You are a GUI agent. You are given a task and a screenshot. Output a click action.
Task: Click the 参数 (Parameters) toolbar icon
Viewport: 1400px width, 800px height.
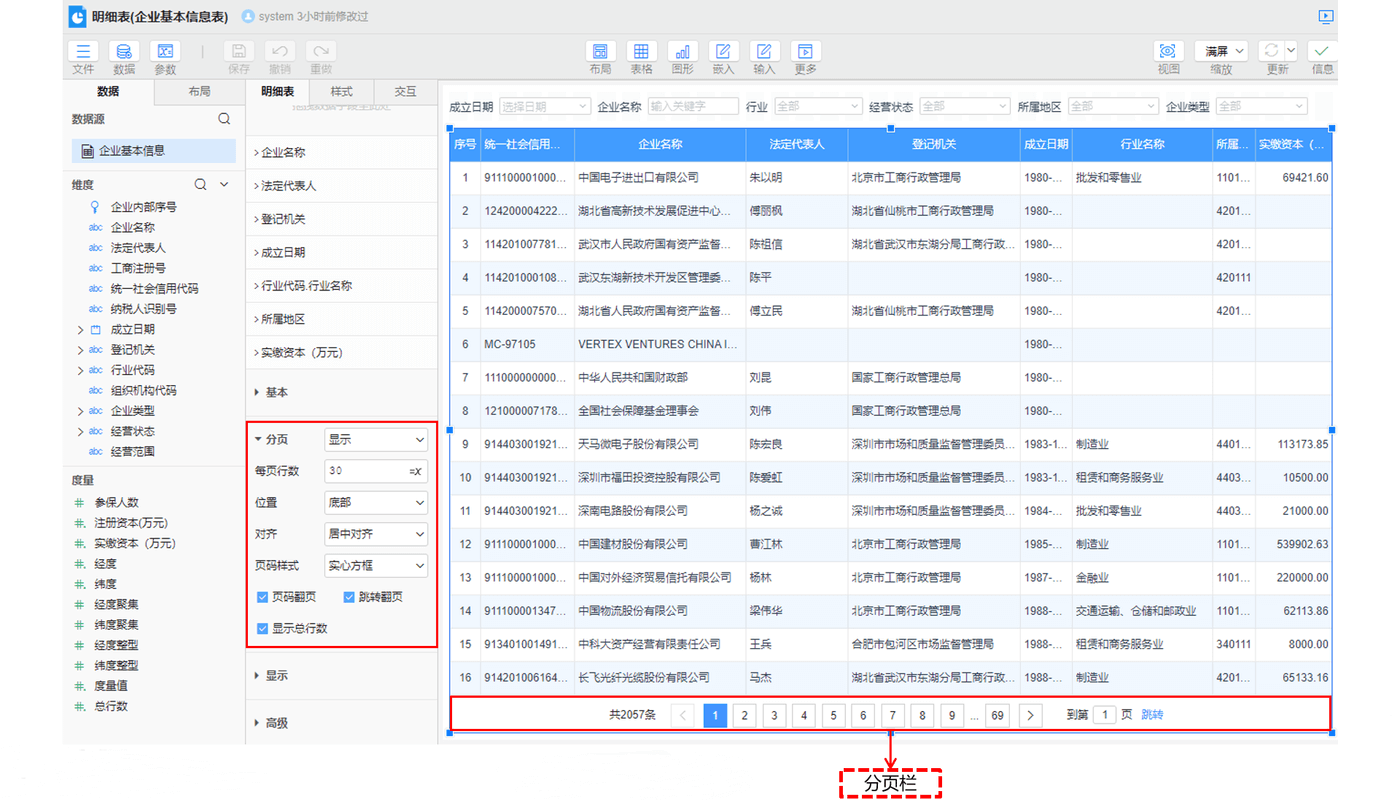pos(165,52)
